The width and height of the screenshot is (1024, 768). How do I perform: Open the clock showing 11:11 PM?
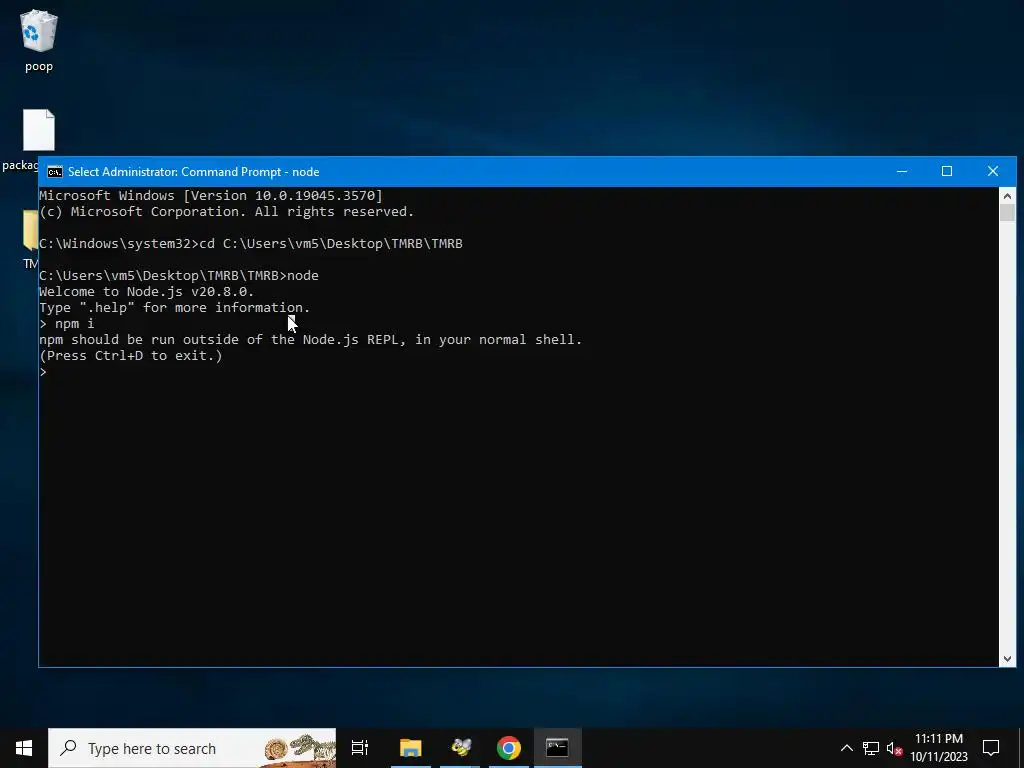(x=939, y=748)
